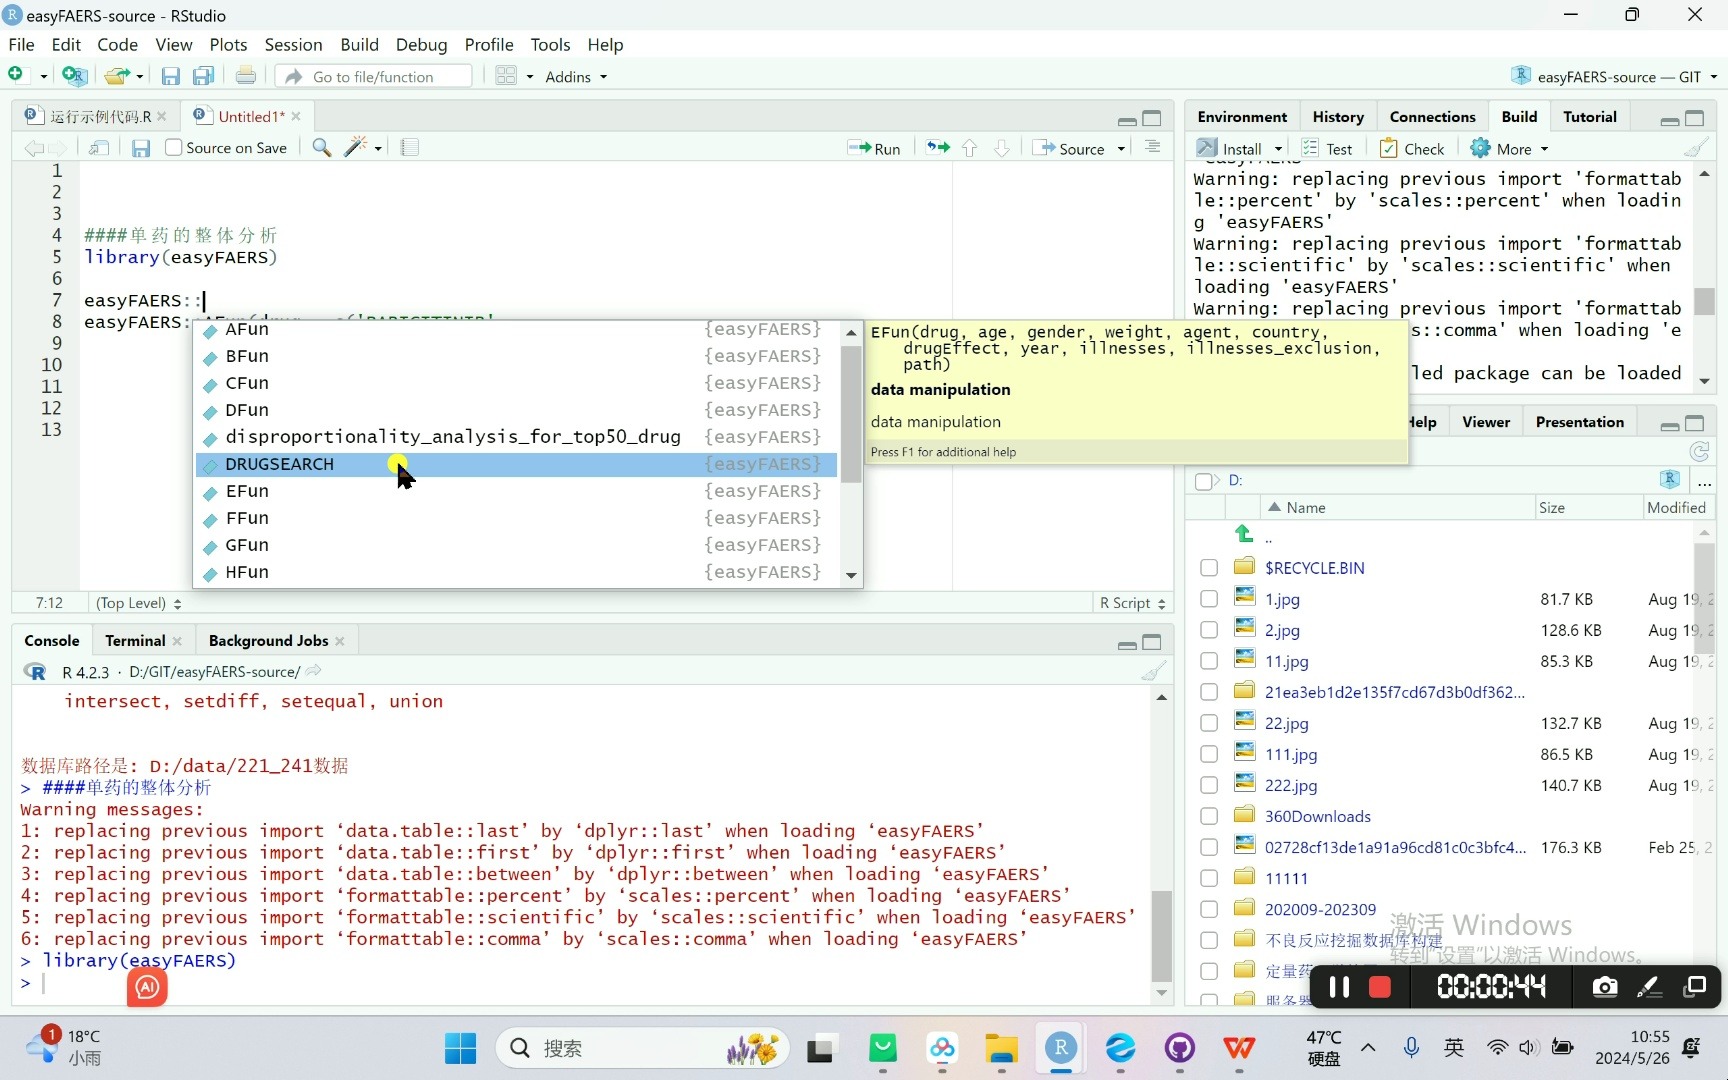Open the Tools menu
This screenshot has width=1728, height=1080.
click(550, 45)
